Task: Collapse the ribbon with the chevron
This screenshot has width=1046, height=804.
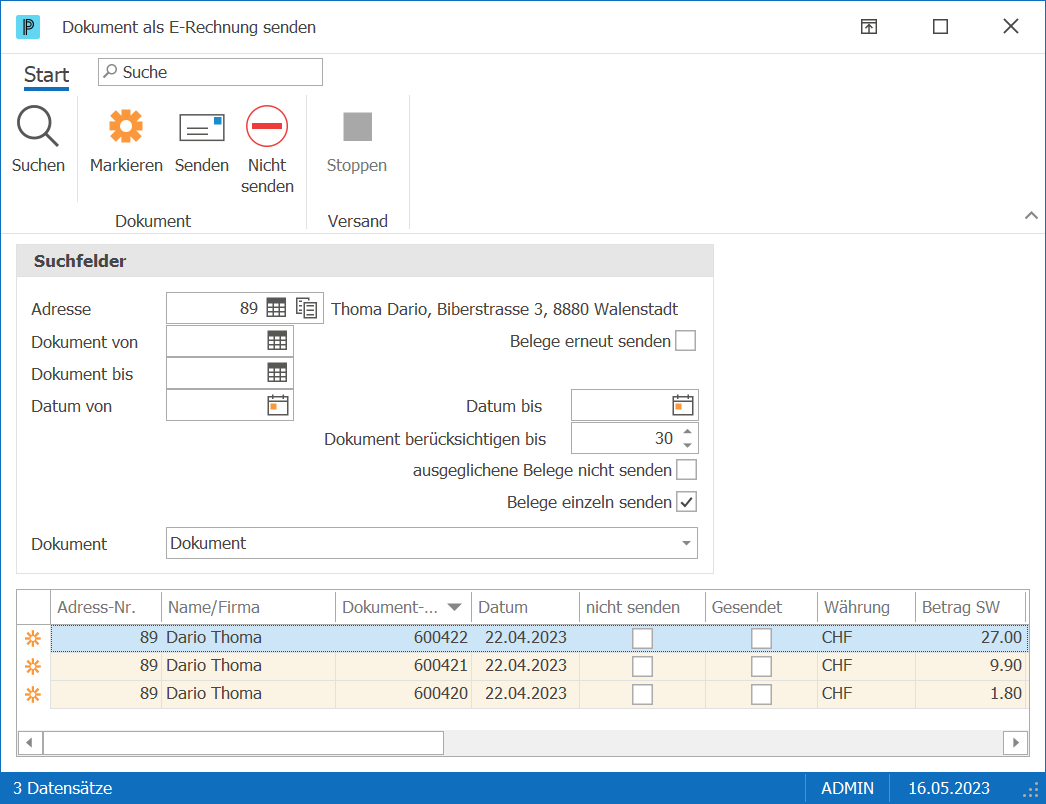Action: pyautogui.click(x=1031, y=216)
